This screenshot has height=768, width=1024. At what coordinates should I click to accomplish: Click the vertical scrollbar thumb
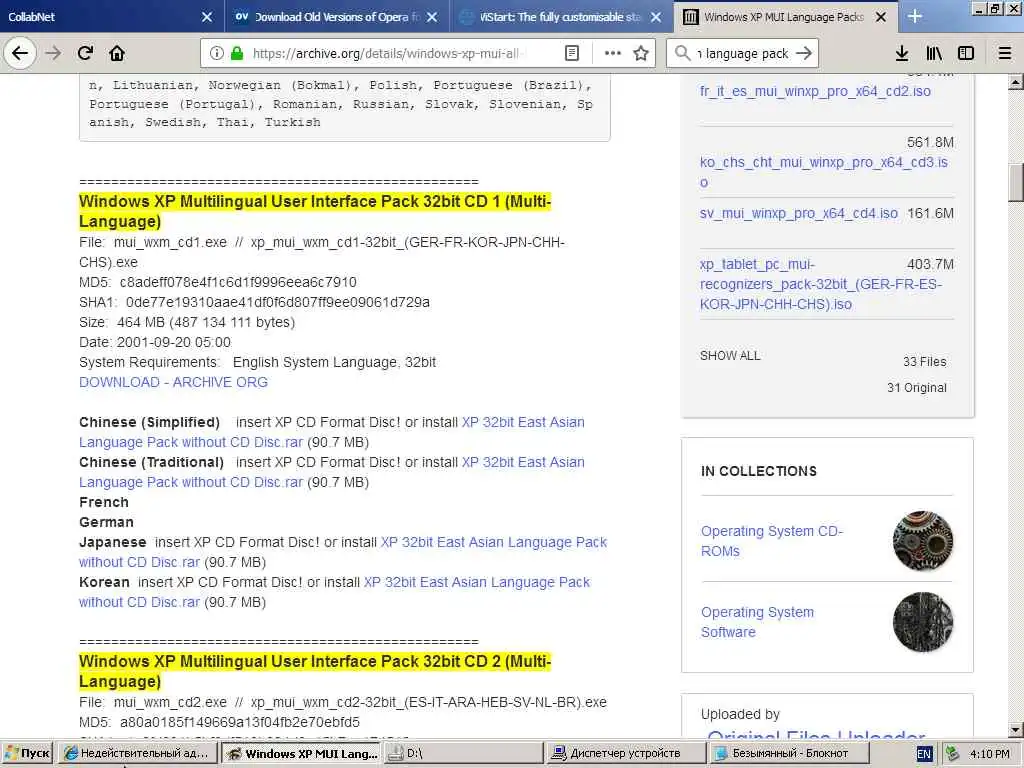[1016, 183]
